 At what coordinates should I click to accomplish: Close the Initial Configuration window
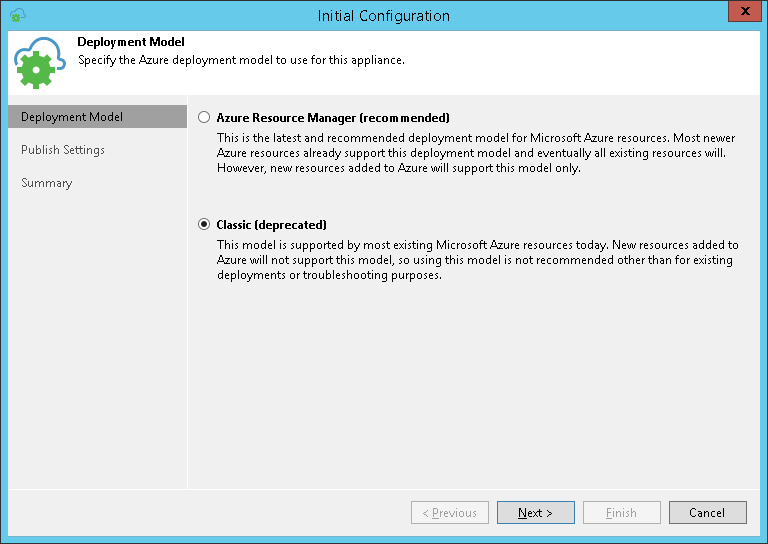(x=741, y=12)
